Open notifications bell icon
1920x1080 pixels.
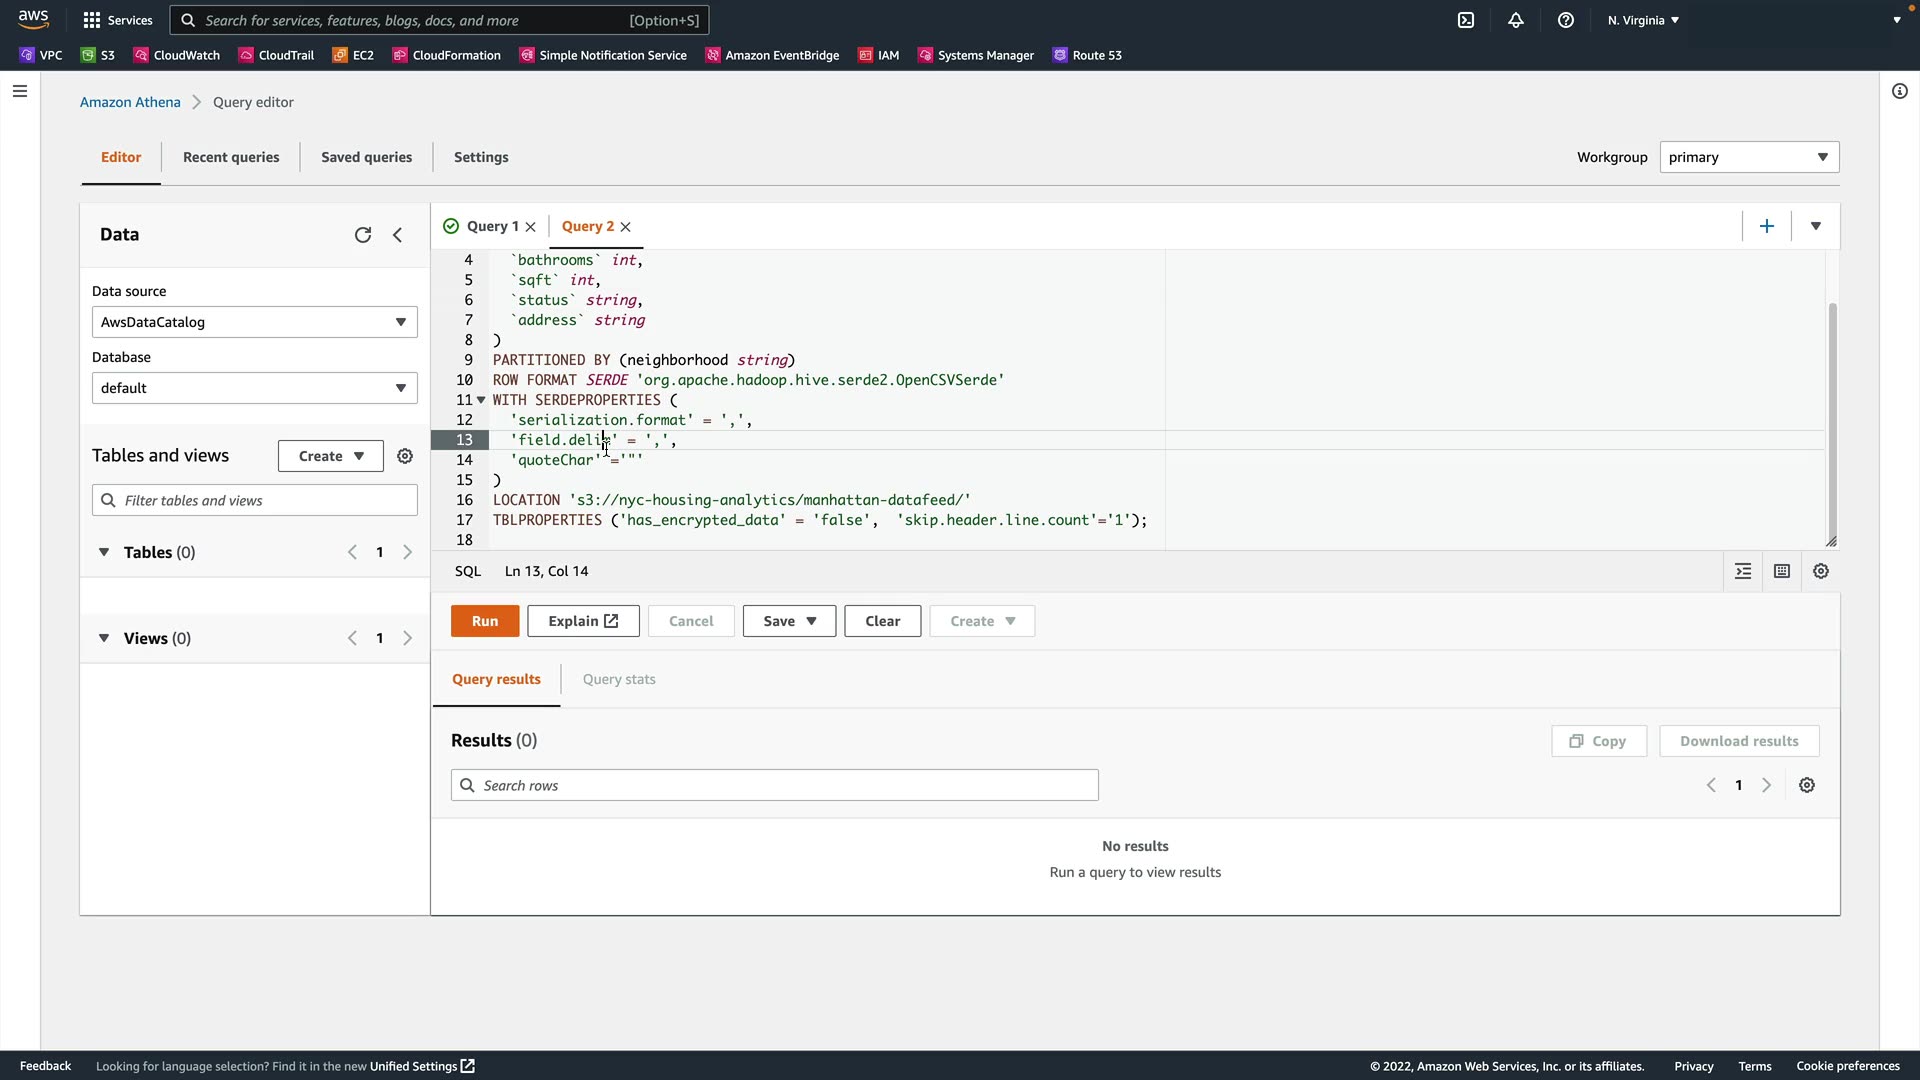pyautogui.click(x=1516, y=20)
